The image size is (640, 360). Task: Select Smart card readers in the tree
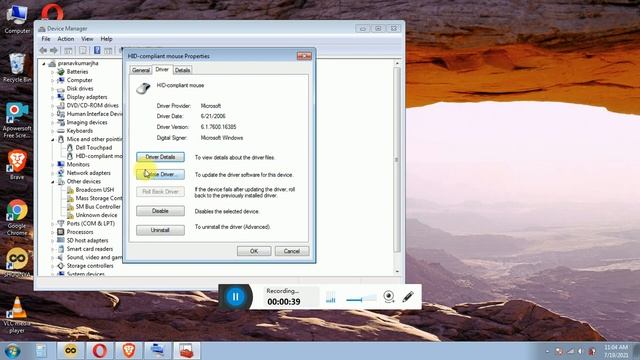click(90, 249)
